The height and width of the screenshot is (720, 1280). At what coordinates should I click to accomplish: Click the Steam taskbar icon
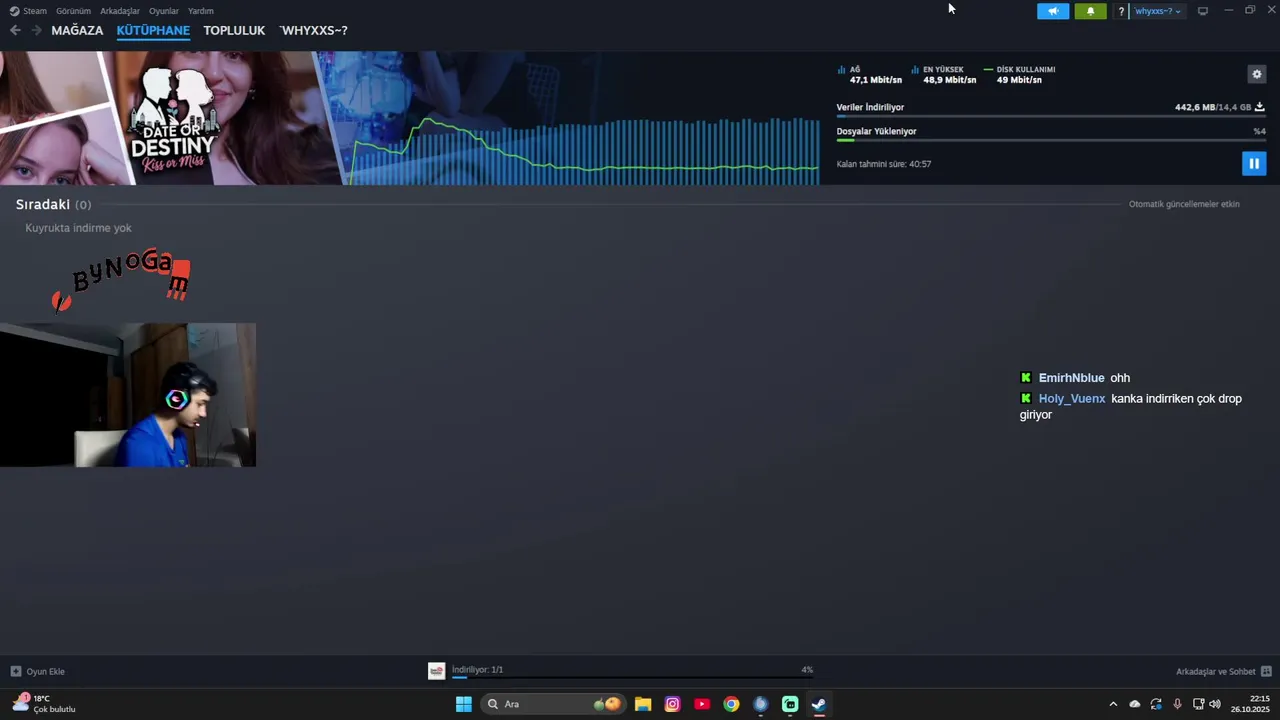819,704
